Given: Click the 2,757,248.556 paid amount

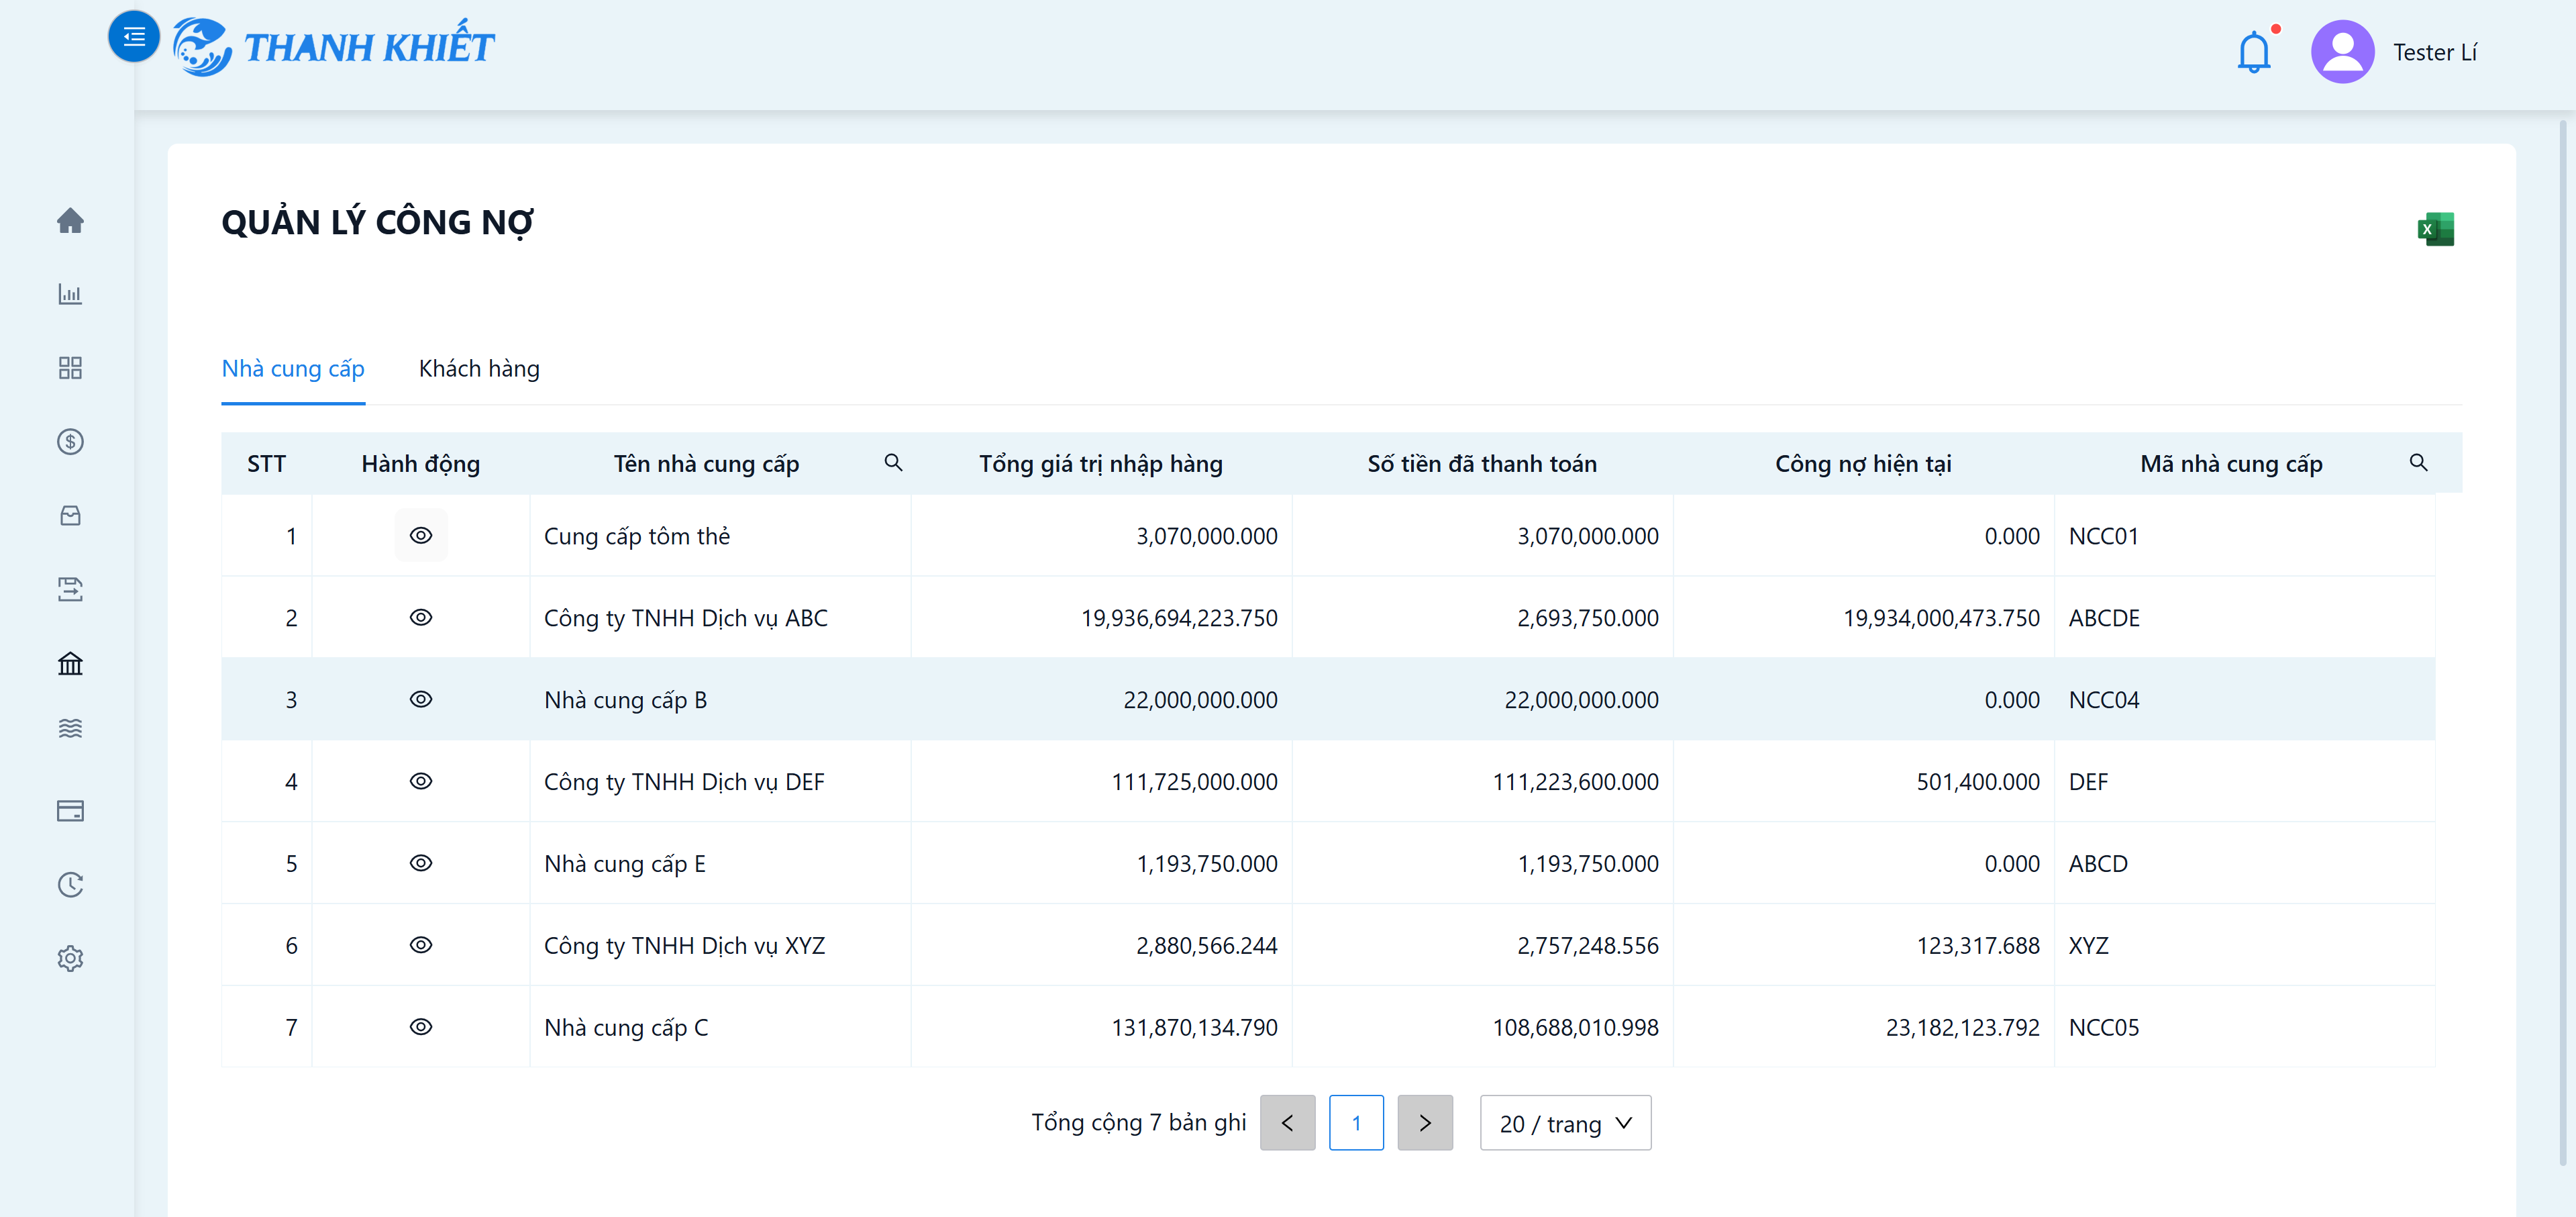Looking at the screenshot, I should pyautogui.click(x=1587, y=946).
